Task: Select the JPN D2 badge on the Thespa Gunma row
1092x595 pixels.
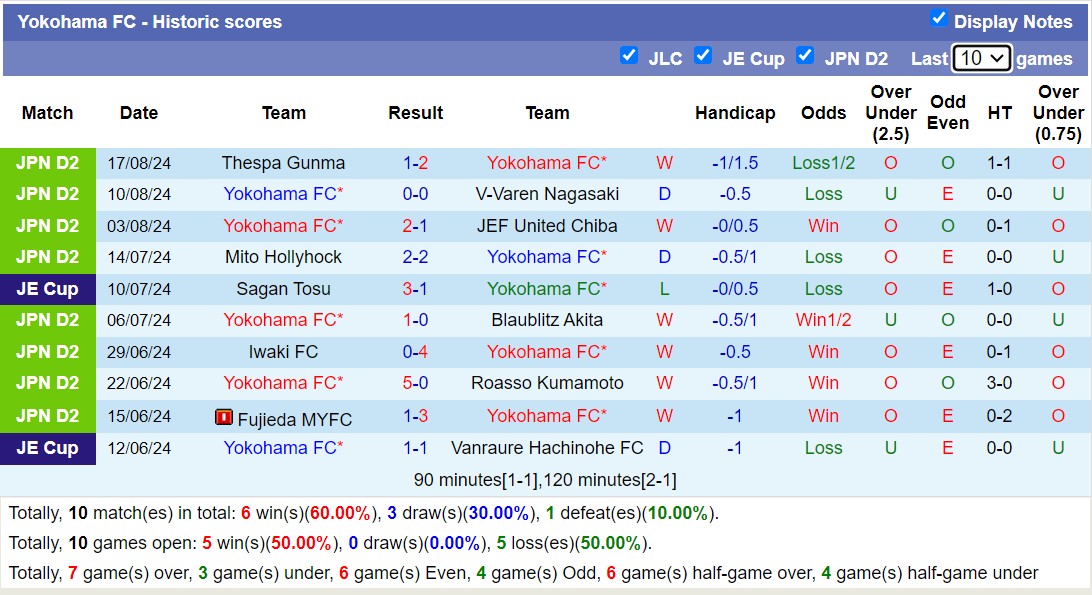Action: pyautogui.click(x=47, y=162)
